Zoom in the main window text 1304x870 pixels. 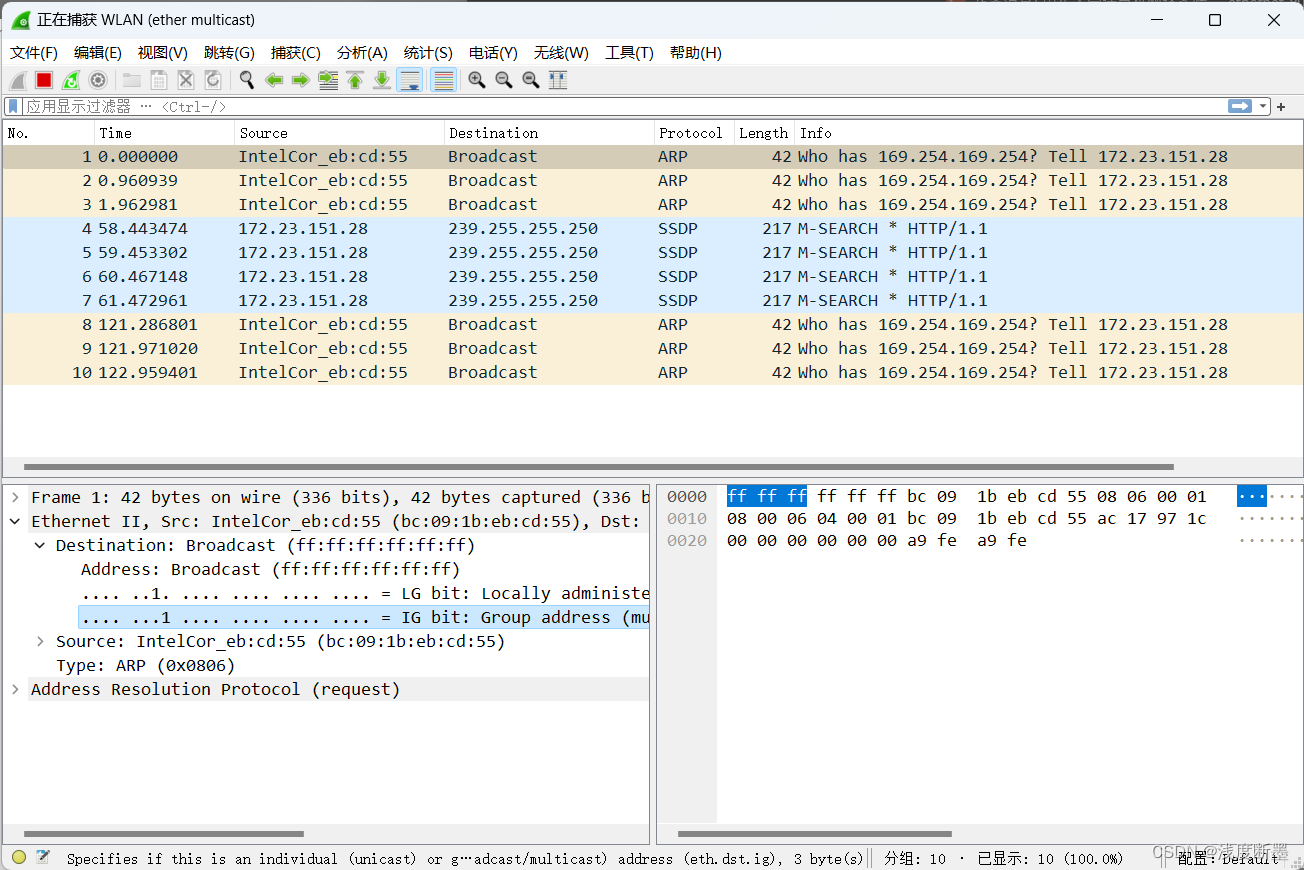[x=477, y=80]
